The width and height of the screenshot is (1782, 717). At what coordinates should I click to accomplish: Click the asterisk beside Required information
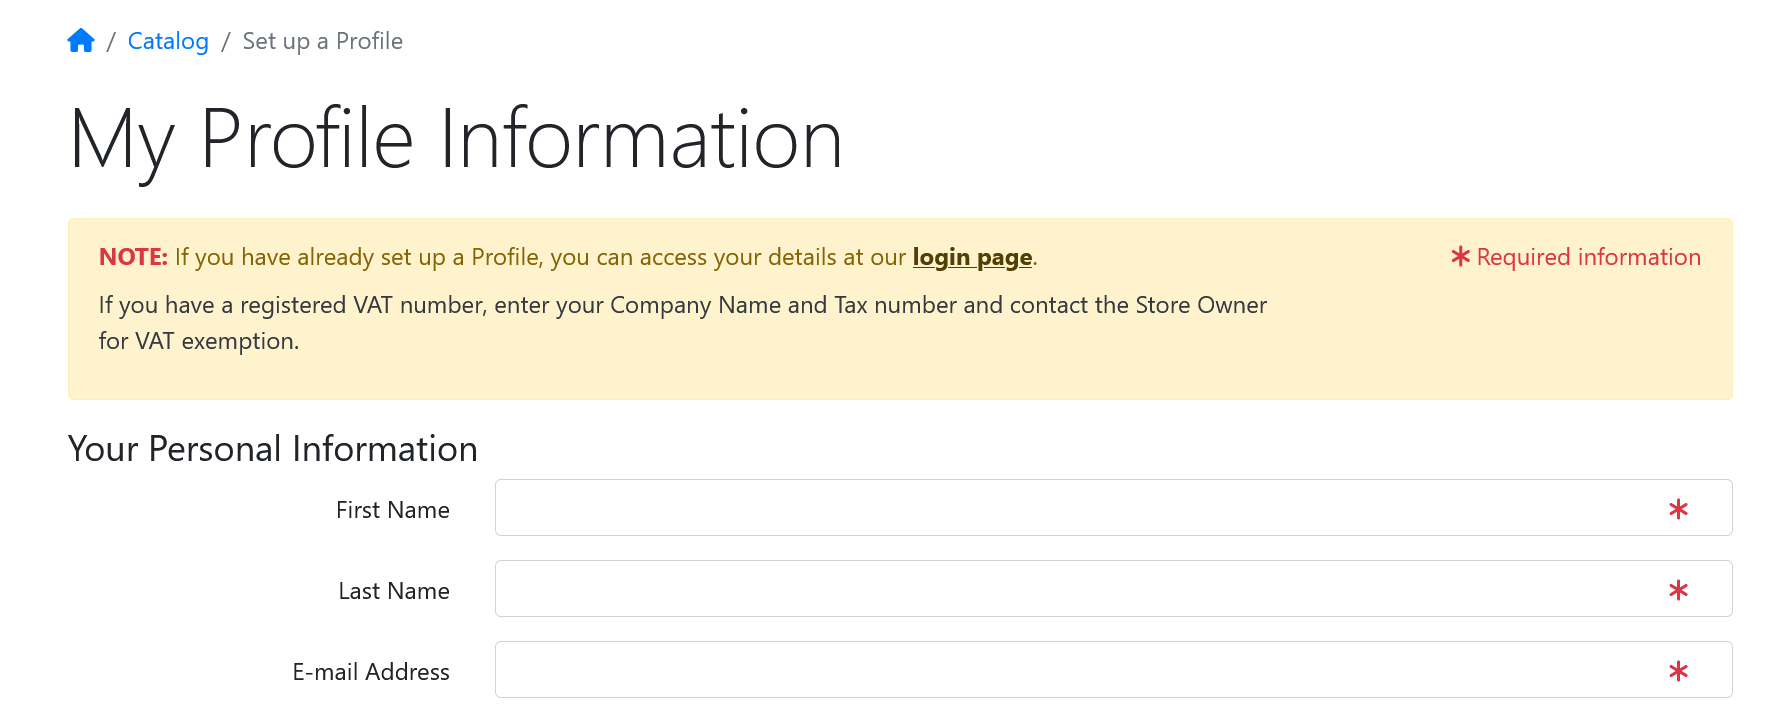point(1460,257)
